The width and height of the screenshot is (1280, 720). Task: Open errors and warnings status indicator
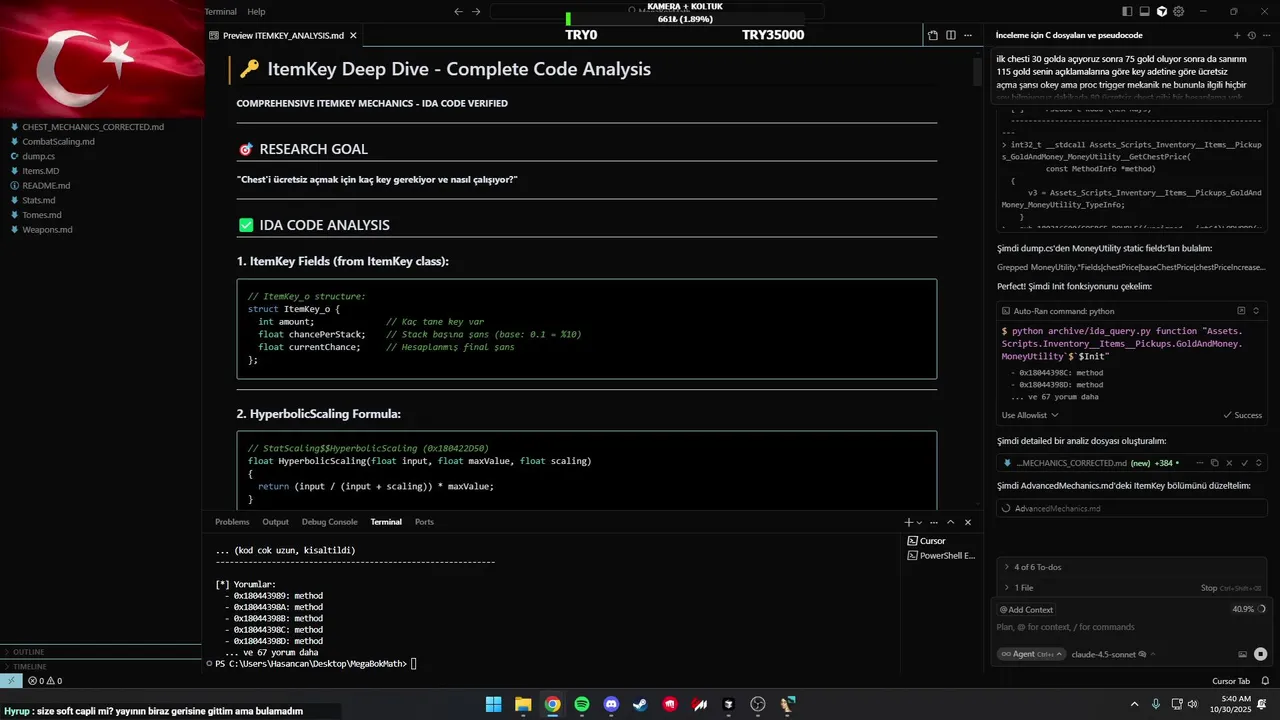45,681
